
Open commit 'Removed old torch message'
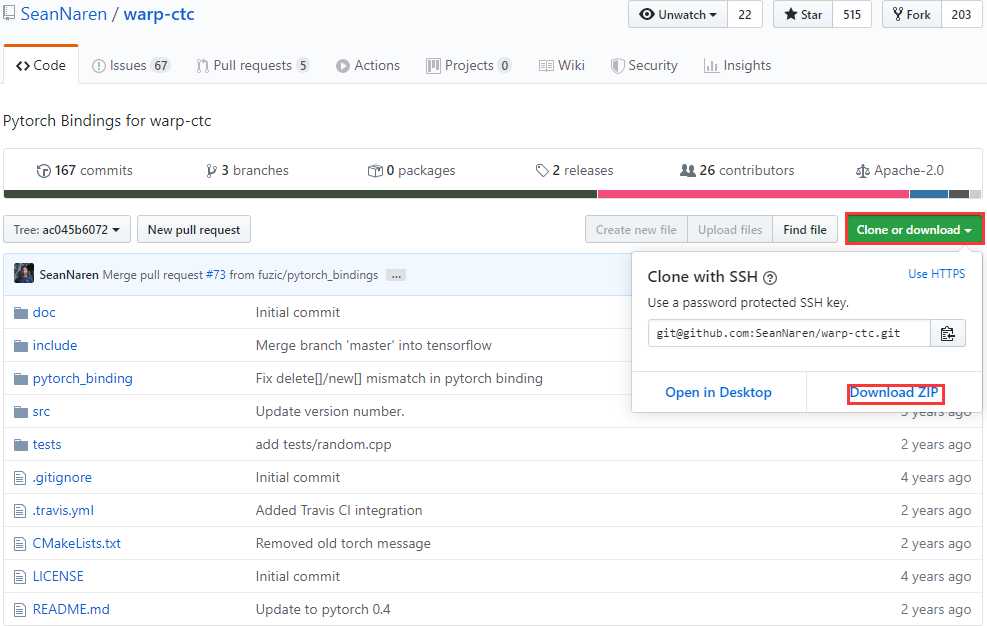click(x=343, y=543)
